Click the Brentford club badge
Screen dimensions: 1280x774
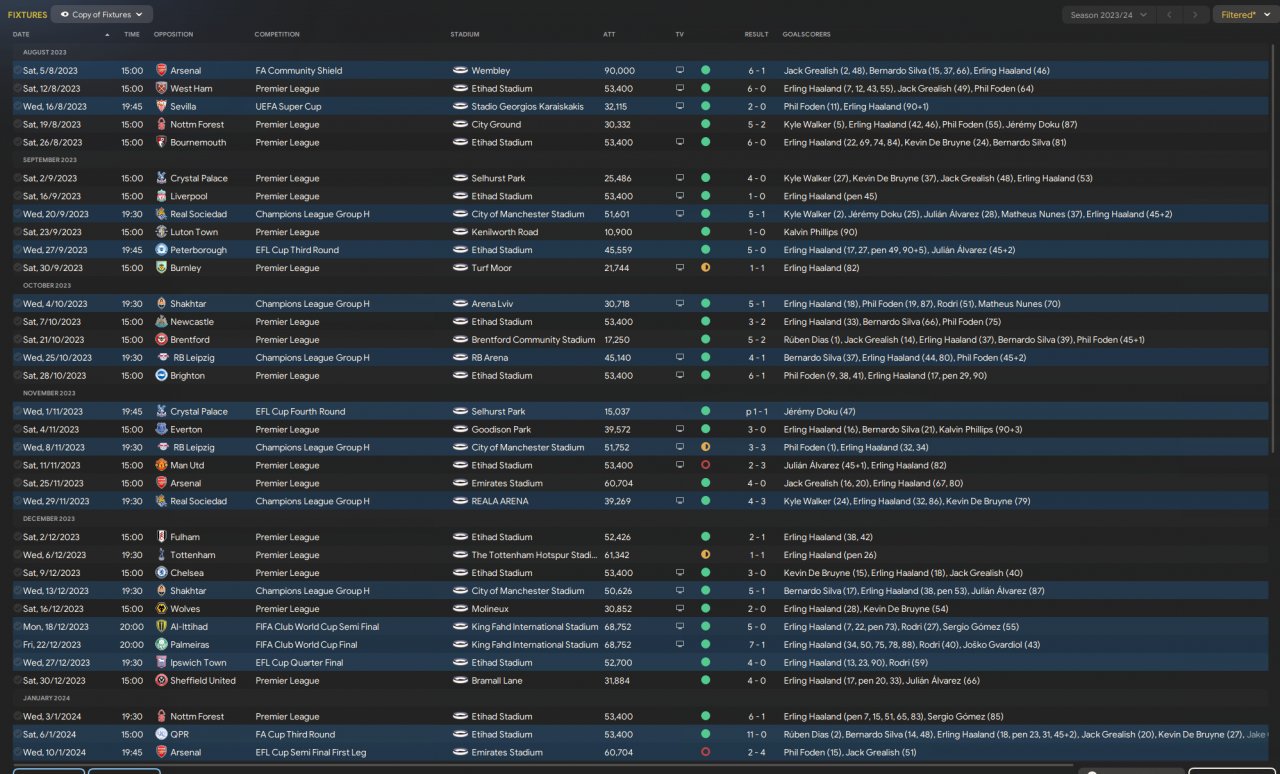click(162, 340)
